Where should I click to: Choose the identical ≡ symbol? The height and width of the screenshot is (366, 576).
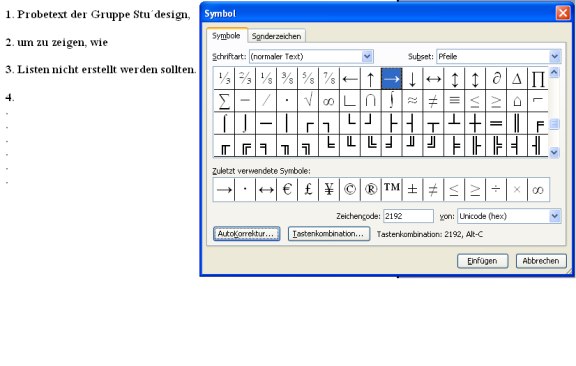click(454, 101)
